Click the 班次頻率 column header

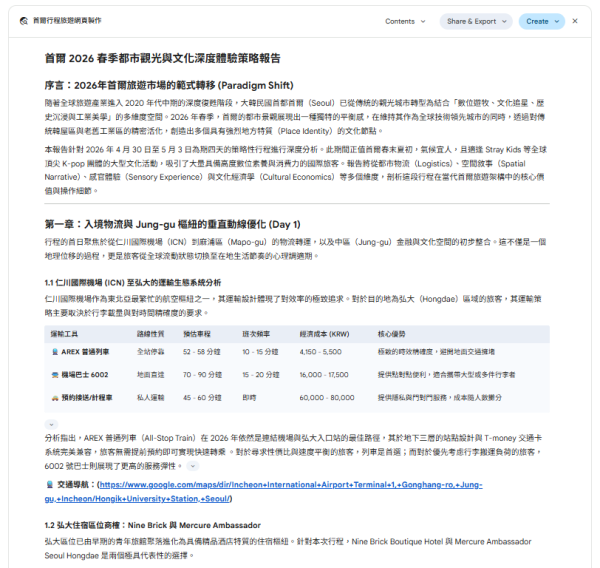[256, 334]
